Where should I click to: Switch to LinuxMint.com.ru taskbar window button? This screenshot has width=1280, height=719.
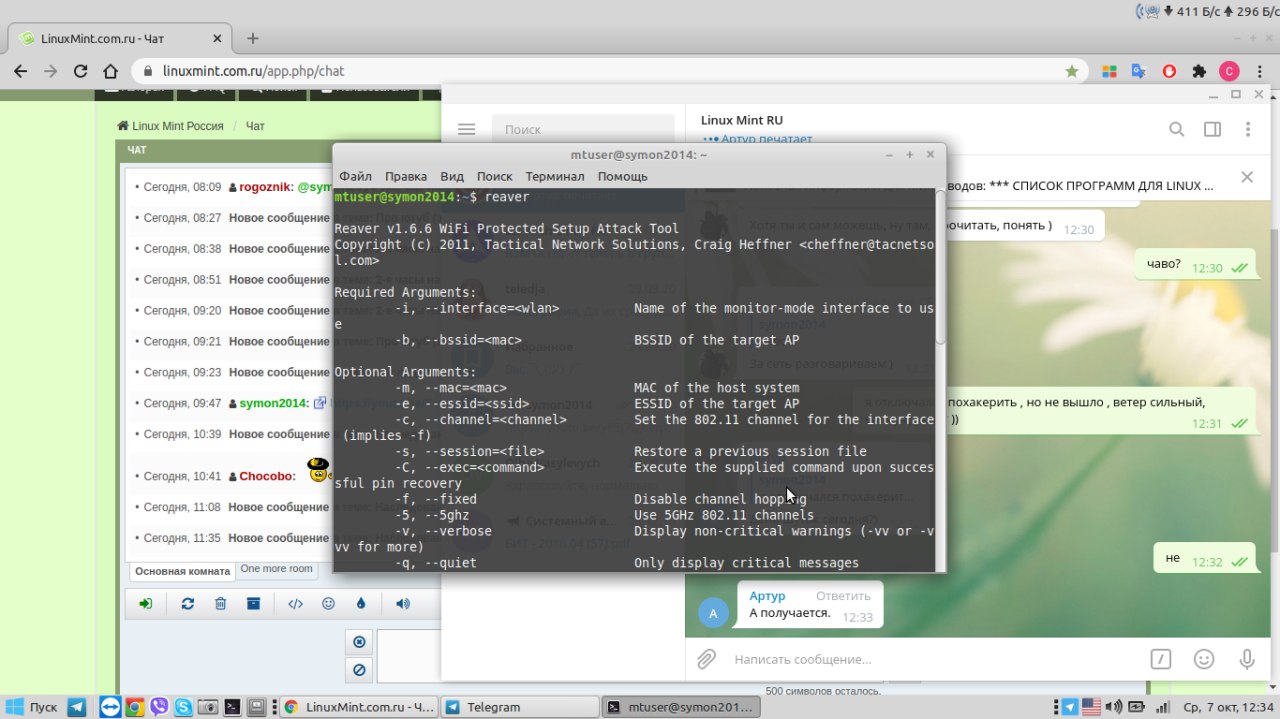tap(358, 707)
